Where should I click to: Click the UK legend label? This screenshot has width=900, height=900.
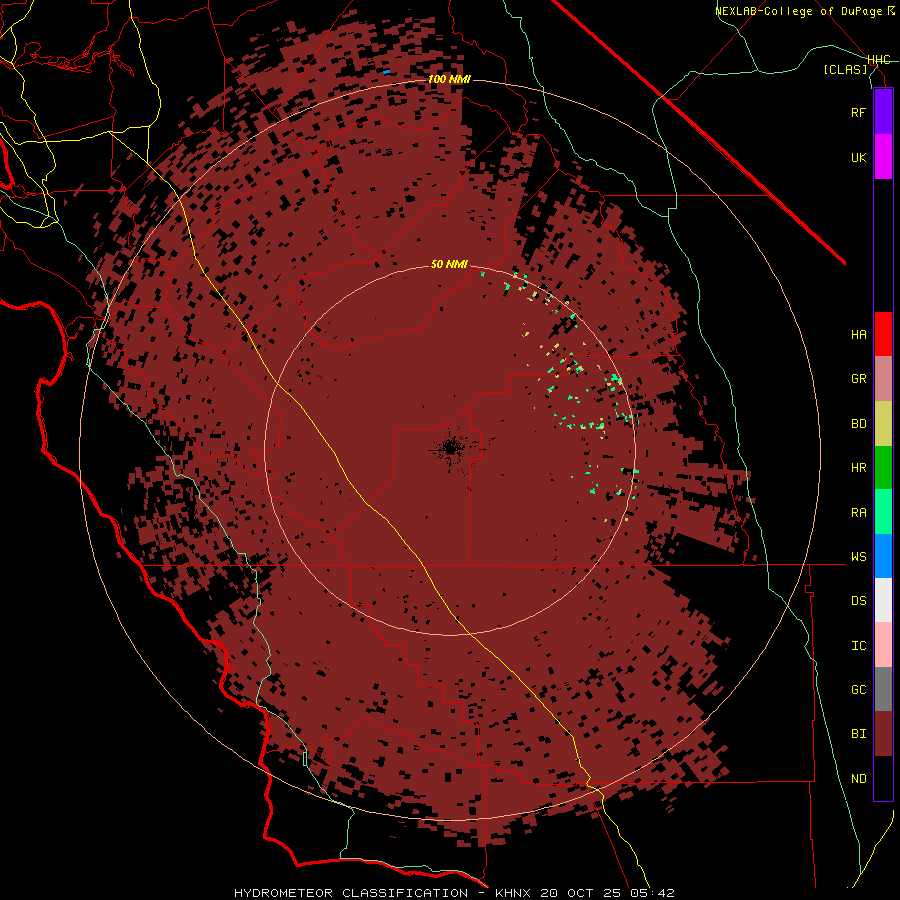coord(859,157)
